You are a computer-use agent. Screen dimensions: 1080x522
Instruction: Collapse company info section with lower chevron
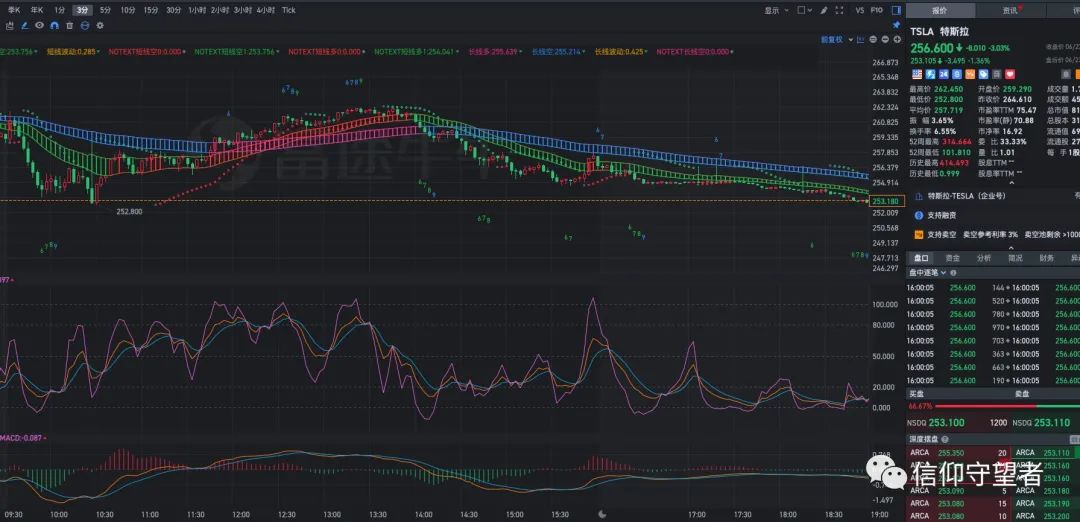(x=1011, y=247)
